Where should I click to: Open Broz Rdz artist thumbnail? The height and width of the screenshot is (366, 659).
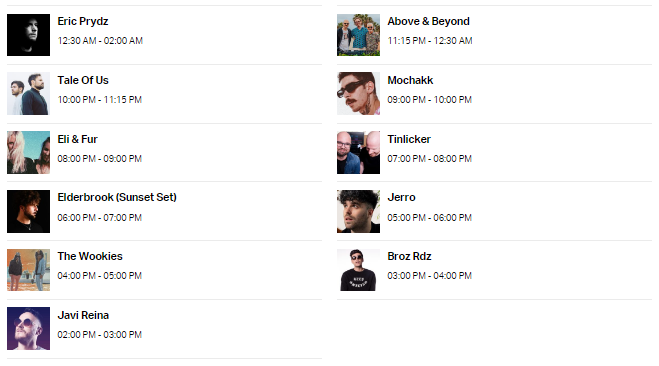[x=358, y=270]
